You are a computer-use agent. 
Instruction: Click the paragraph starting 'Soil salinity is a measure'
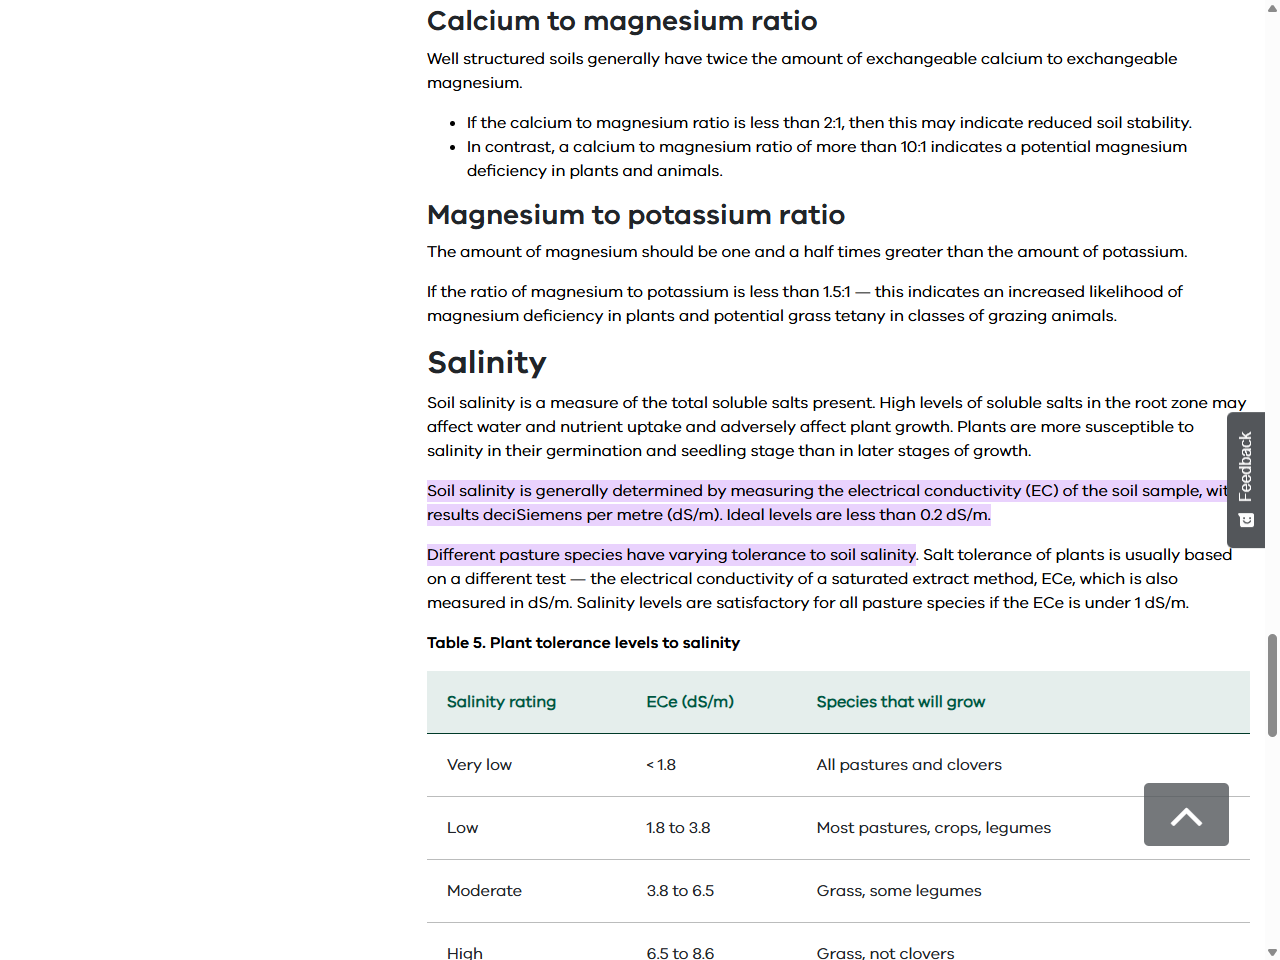836,427
